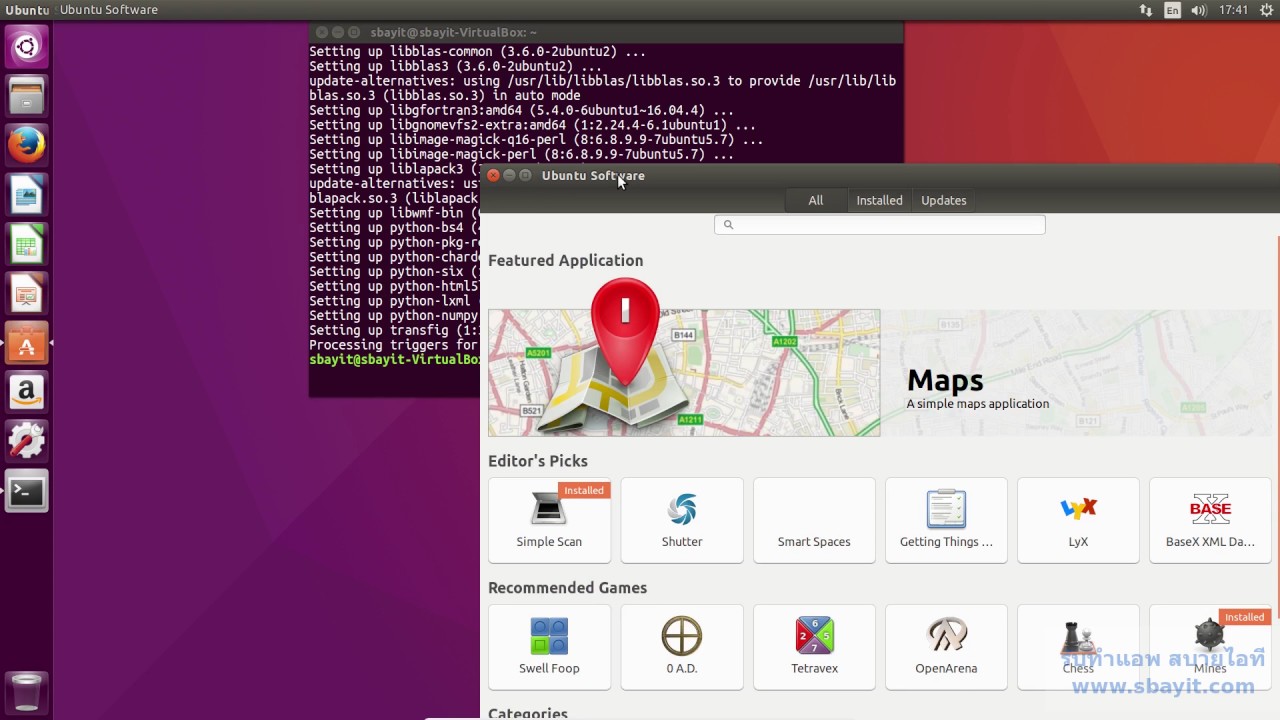Open LibreOffice Calc in the launcher
Viewport: 1280px width, 720px height.
coord(26,245)
